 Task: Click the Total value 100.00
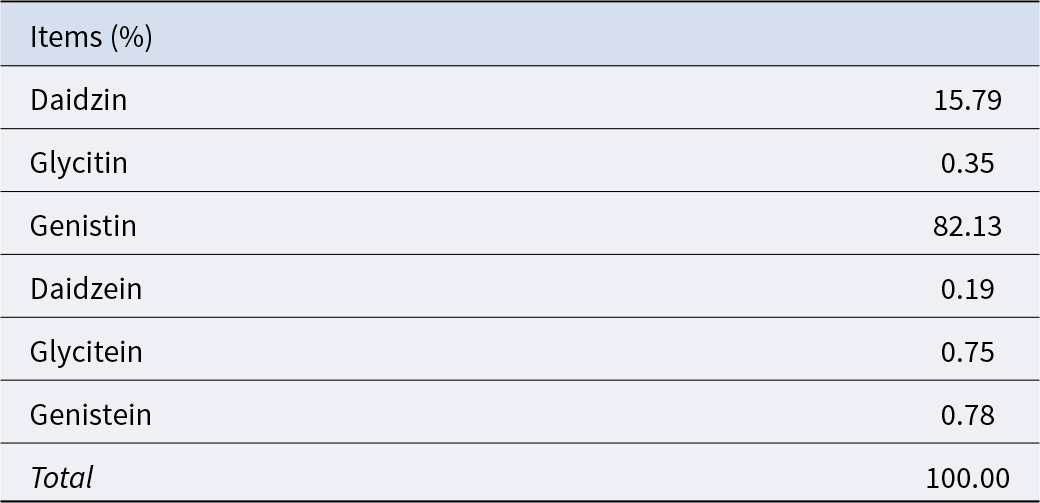tap(967, 478)
